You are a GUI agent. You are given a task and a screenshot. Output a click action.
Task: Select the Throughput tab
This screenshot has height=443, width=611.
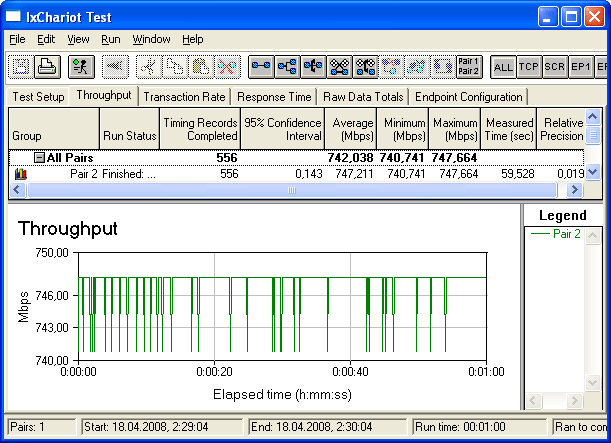point(104,95)
